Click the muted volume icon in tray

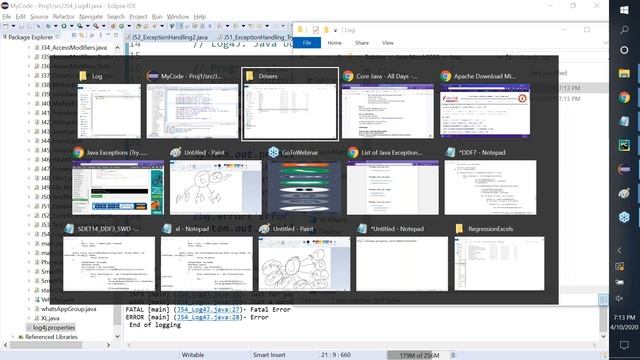pos(619,298)
